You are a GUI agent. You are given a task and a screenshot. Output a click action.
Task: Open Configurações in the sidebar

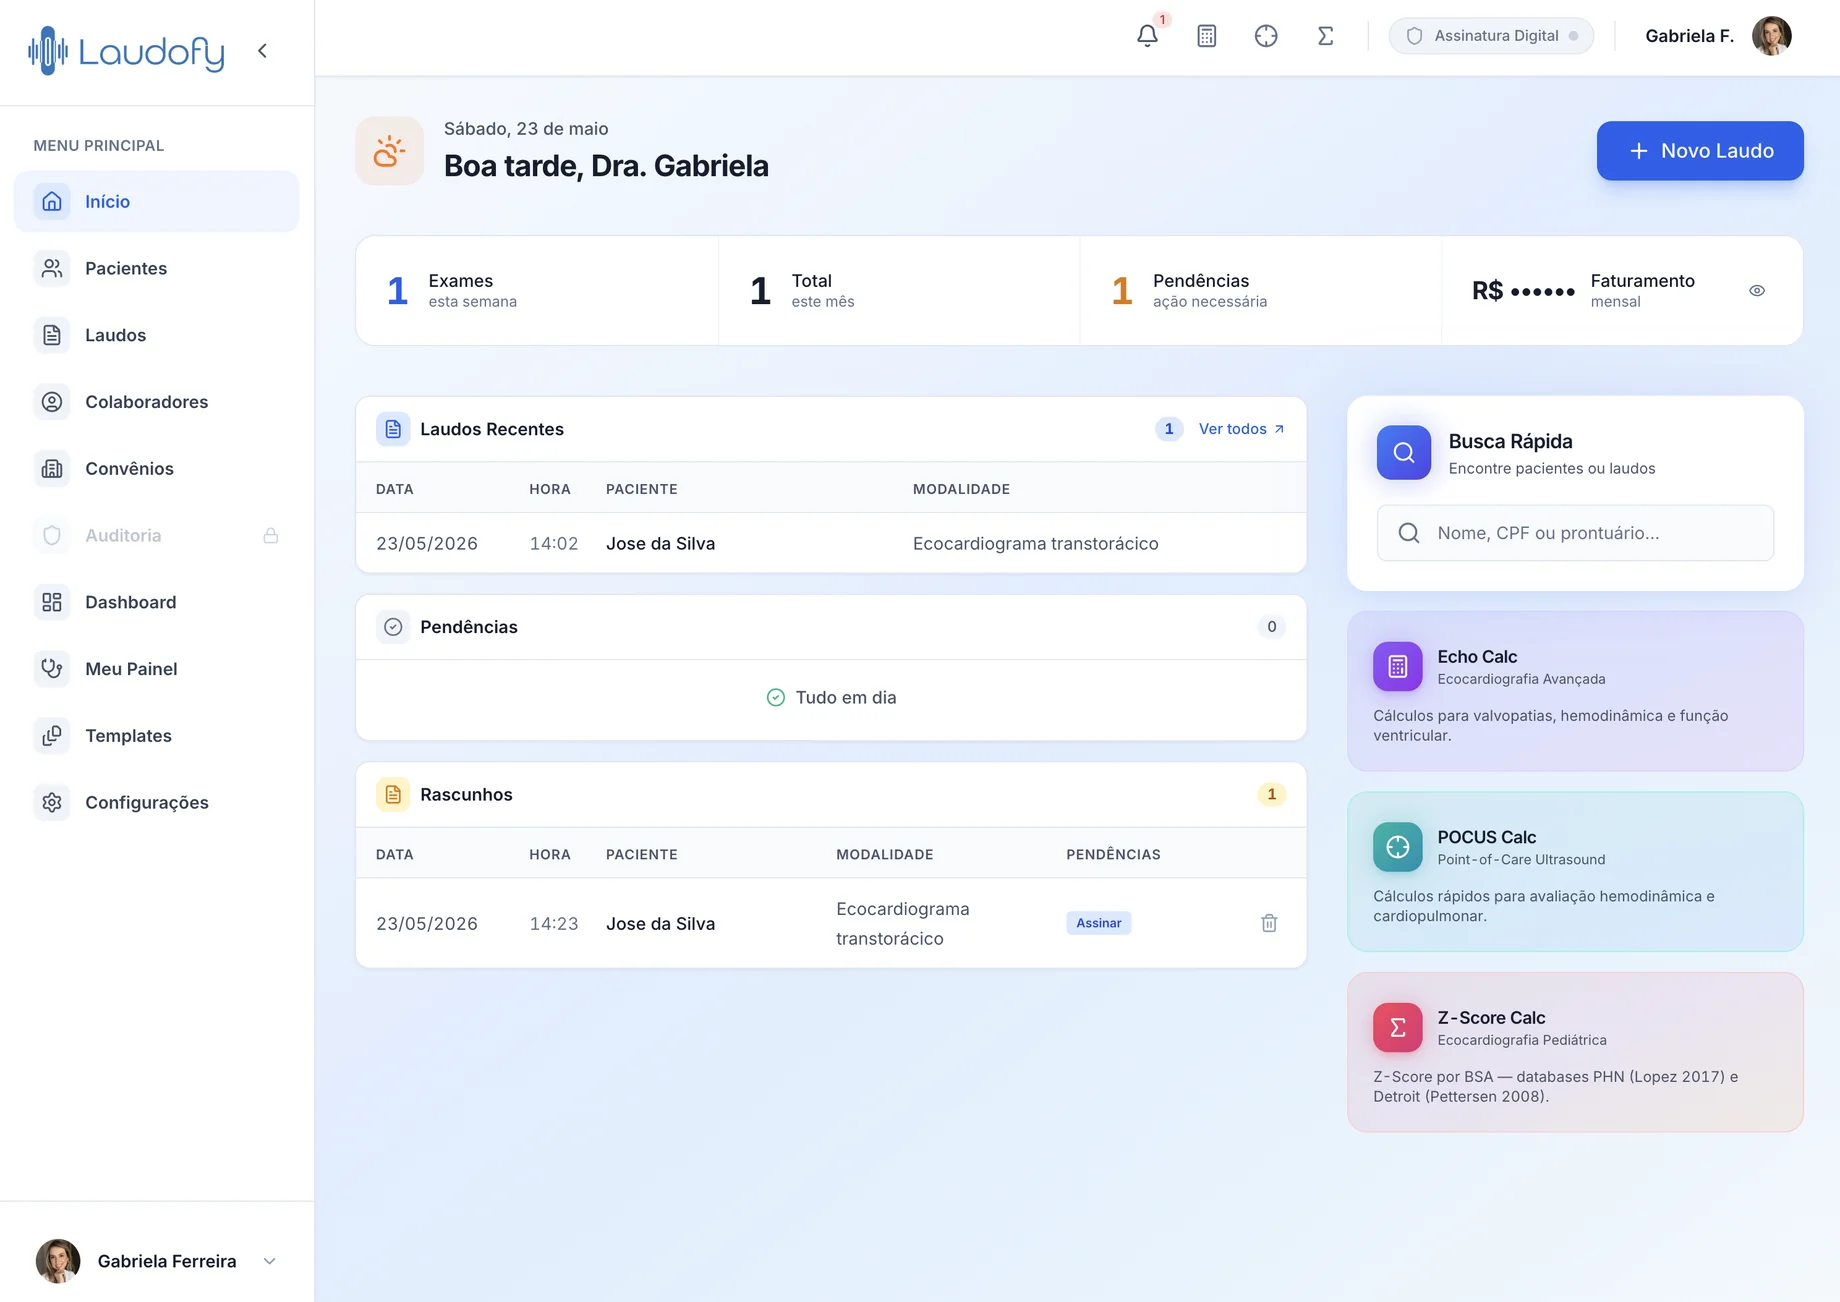click(157, 802)
